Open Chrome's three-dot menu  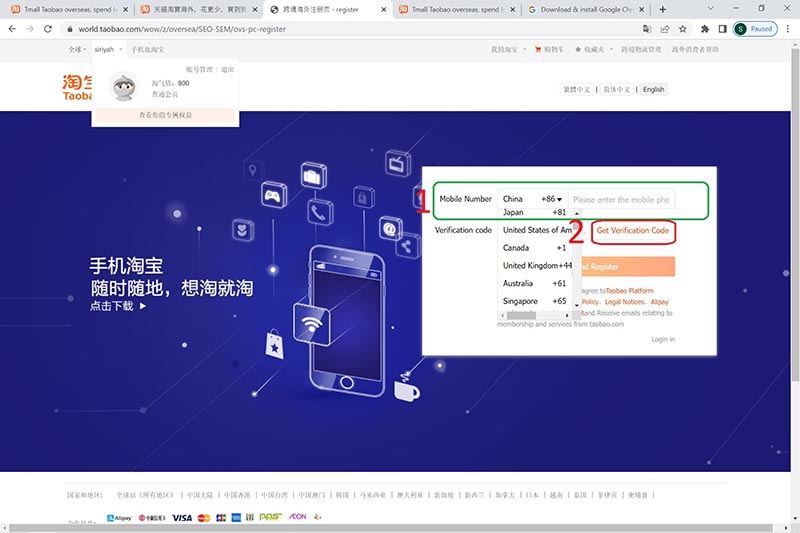[x=788, y=29]
